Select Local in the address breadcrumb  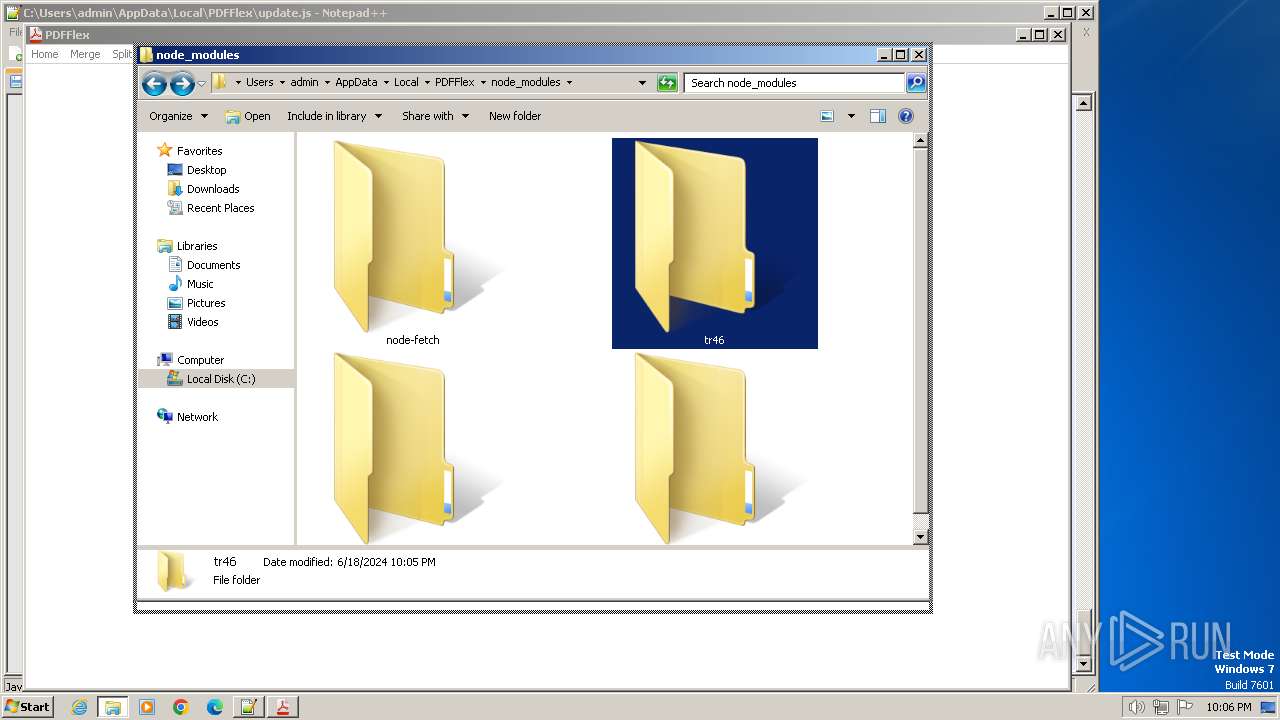pos(406,83)
